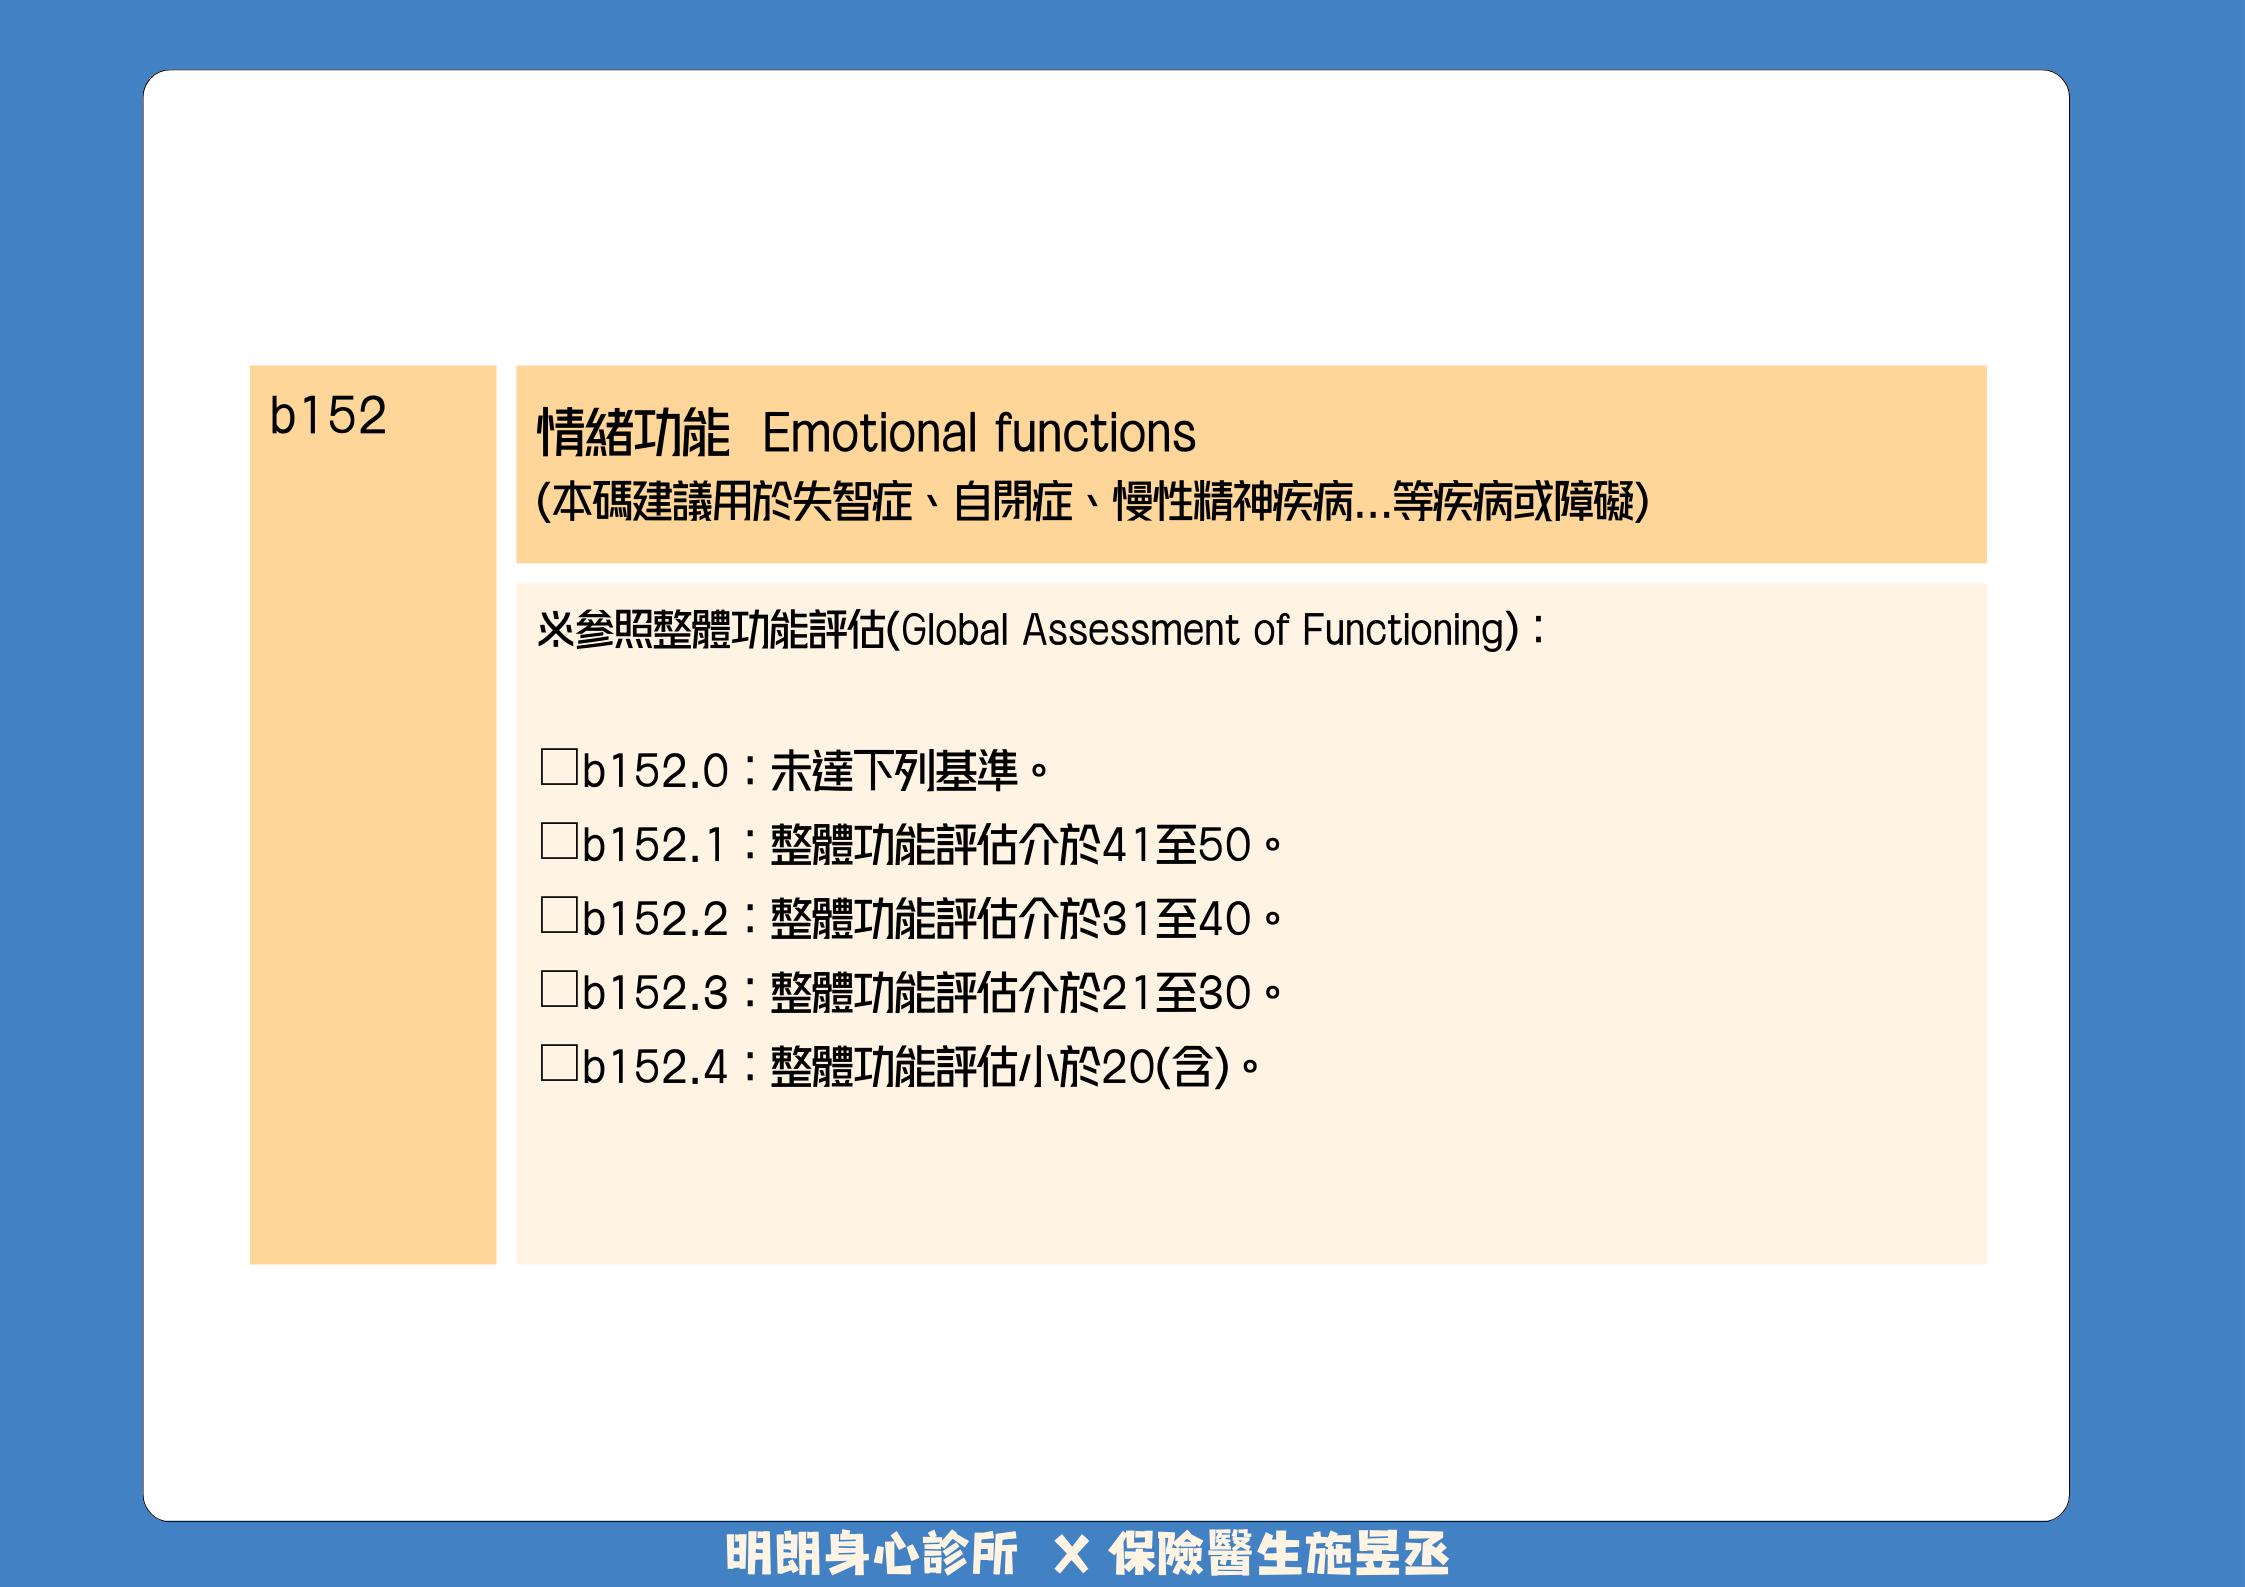Click 明朗身心診所 footer text

[871, 1554]
